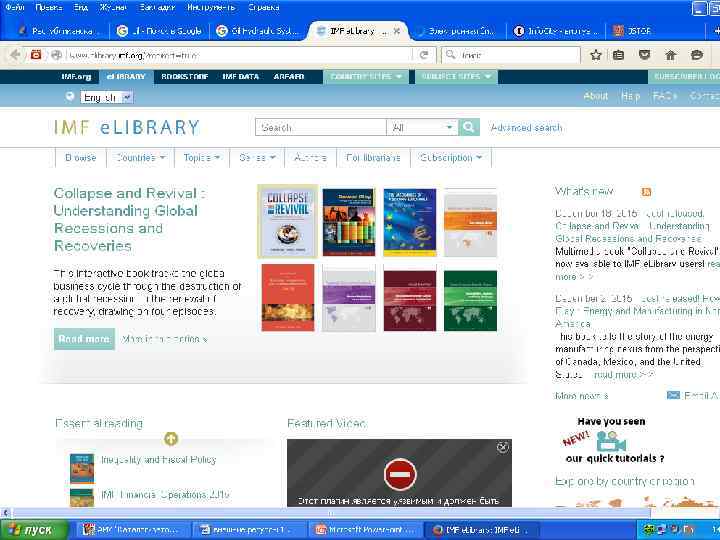720x540 pixels.
Task: Click the red icon left of the address bar
Action: 36,55
